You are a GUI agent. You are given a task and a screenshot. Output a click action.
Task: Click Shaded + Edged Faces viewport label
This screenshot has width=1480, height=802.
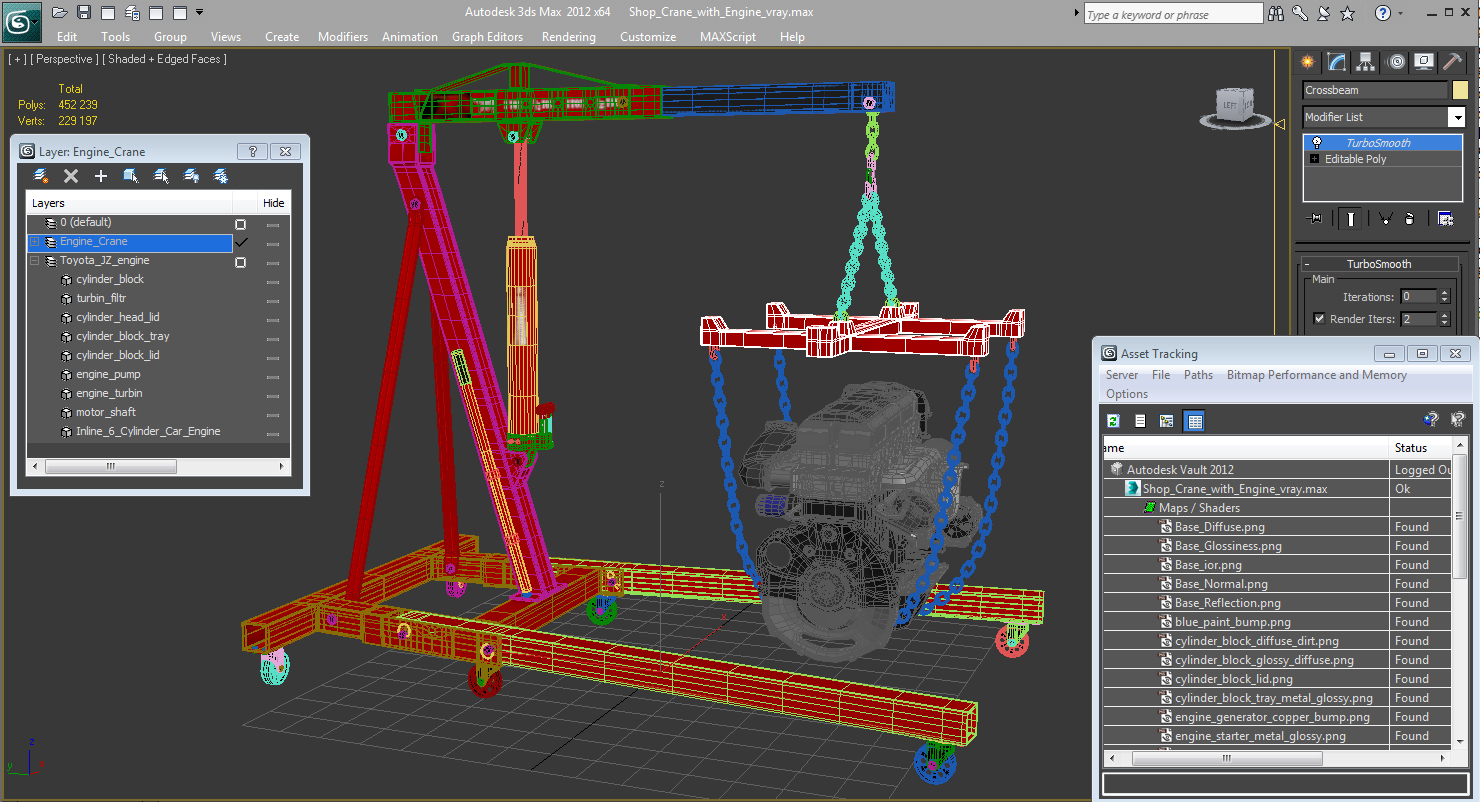(x=166, y=59)
